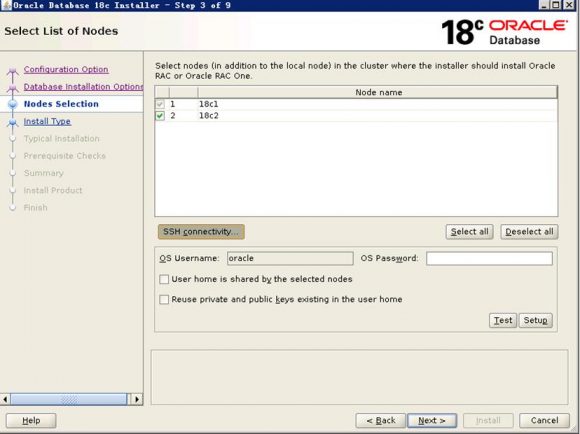Viewport: 580px width, 434px height.
Task: Click the Test SSH button
Action: point(503,320)
